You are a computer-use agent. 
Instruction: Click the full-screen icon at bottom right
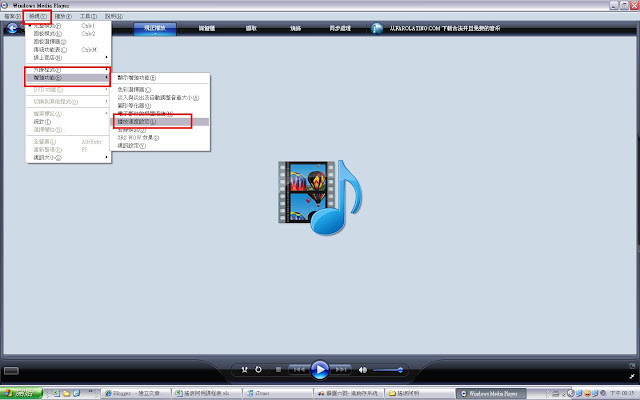[x=632, y=366]
